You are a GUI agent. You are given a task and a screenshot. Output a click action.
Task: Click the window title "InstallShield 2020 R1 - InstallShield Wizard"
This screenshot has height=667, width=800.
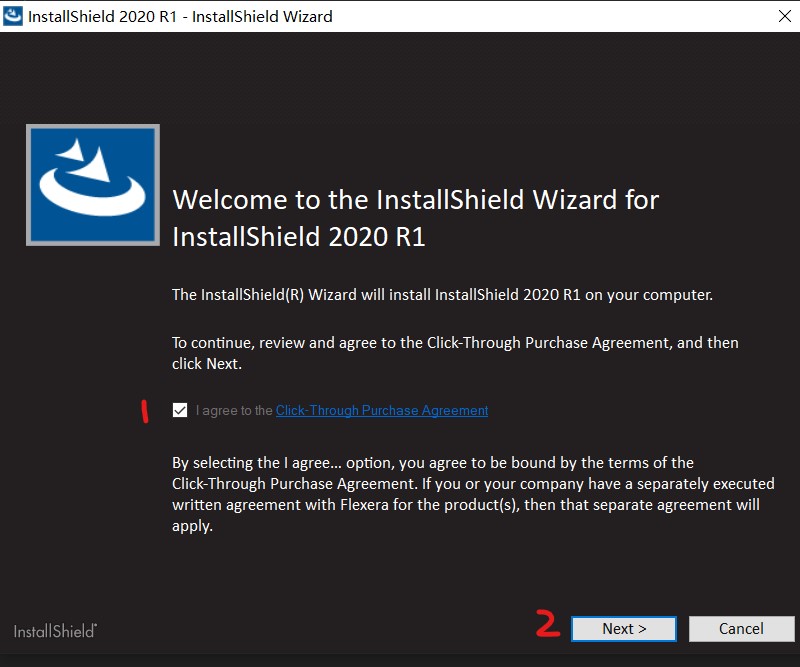(x=180, y=16)
